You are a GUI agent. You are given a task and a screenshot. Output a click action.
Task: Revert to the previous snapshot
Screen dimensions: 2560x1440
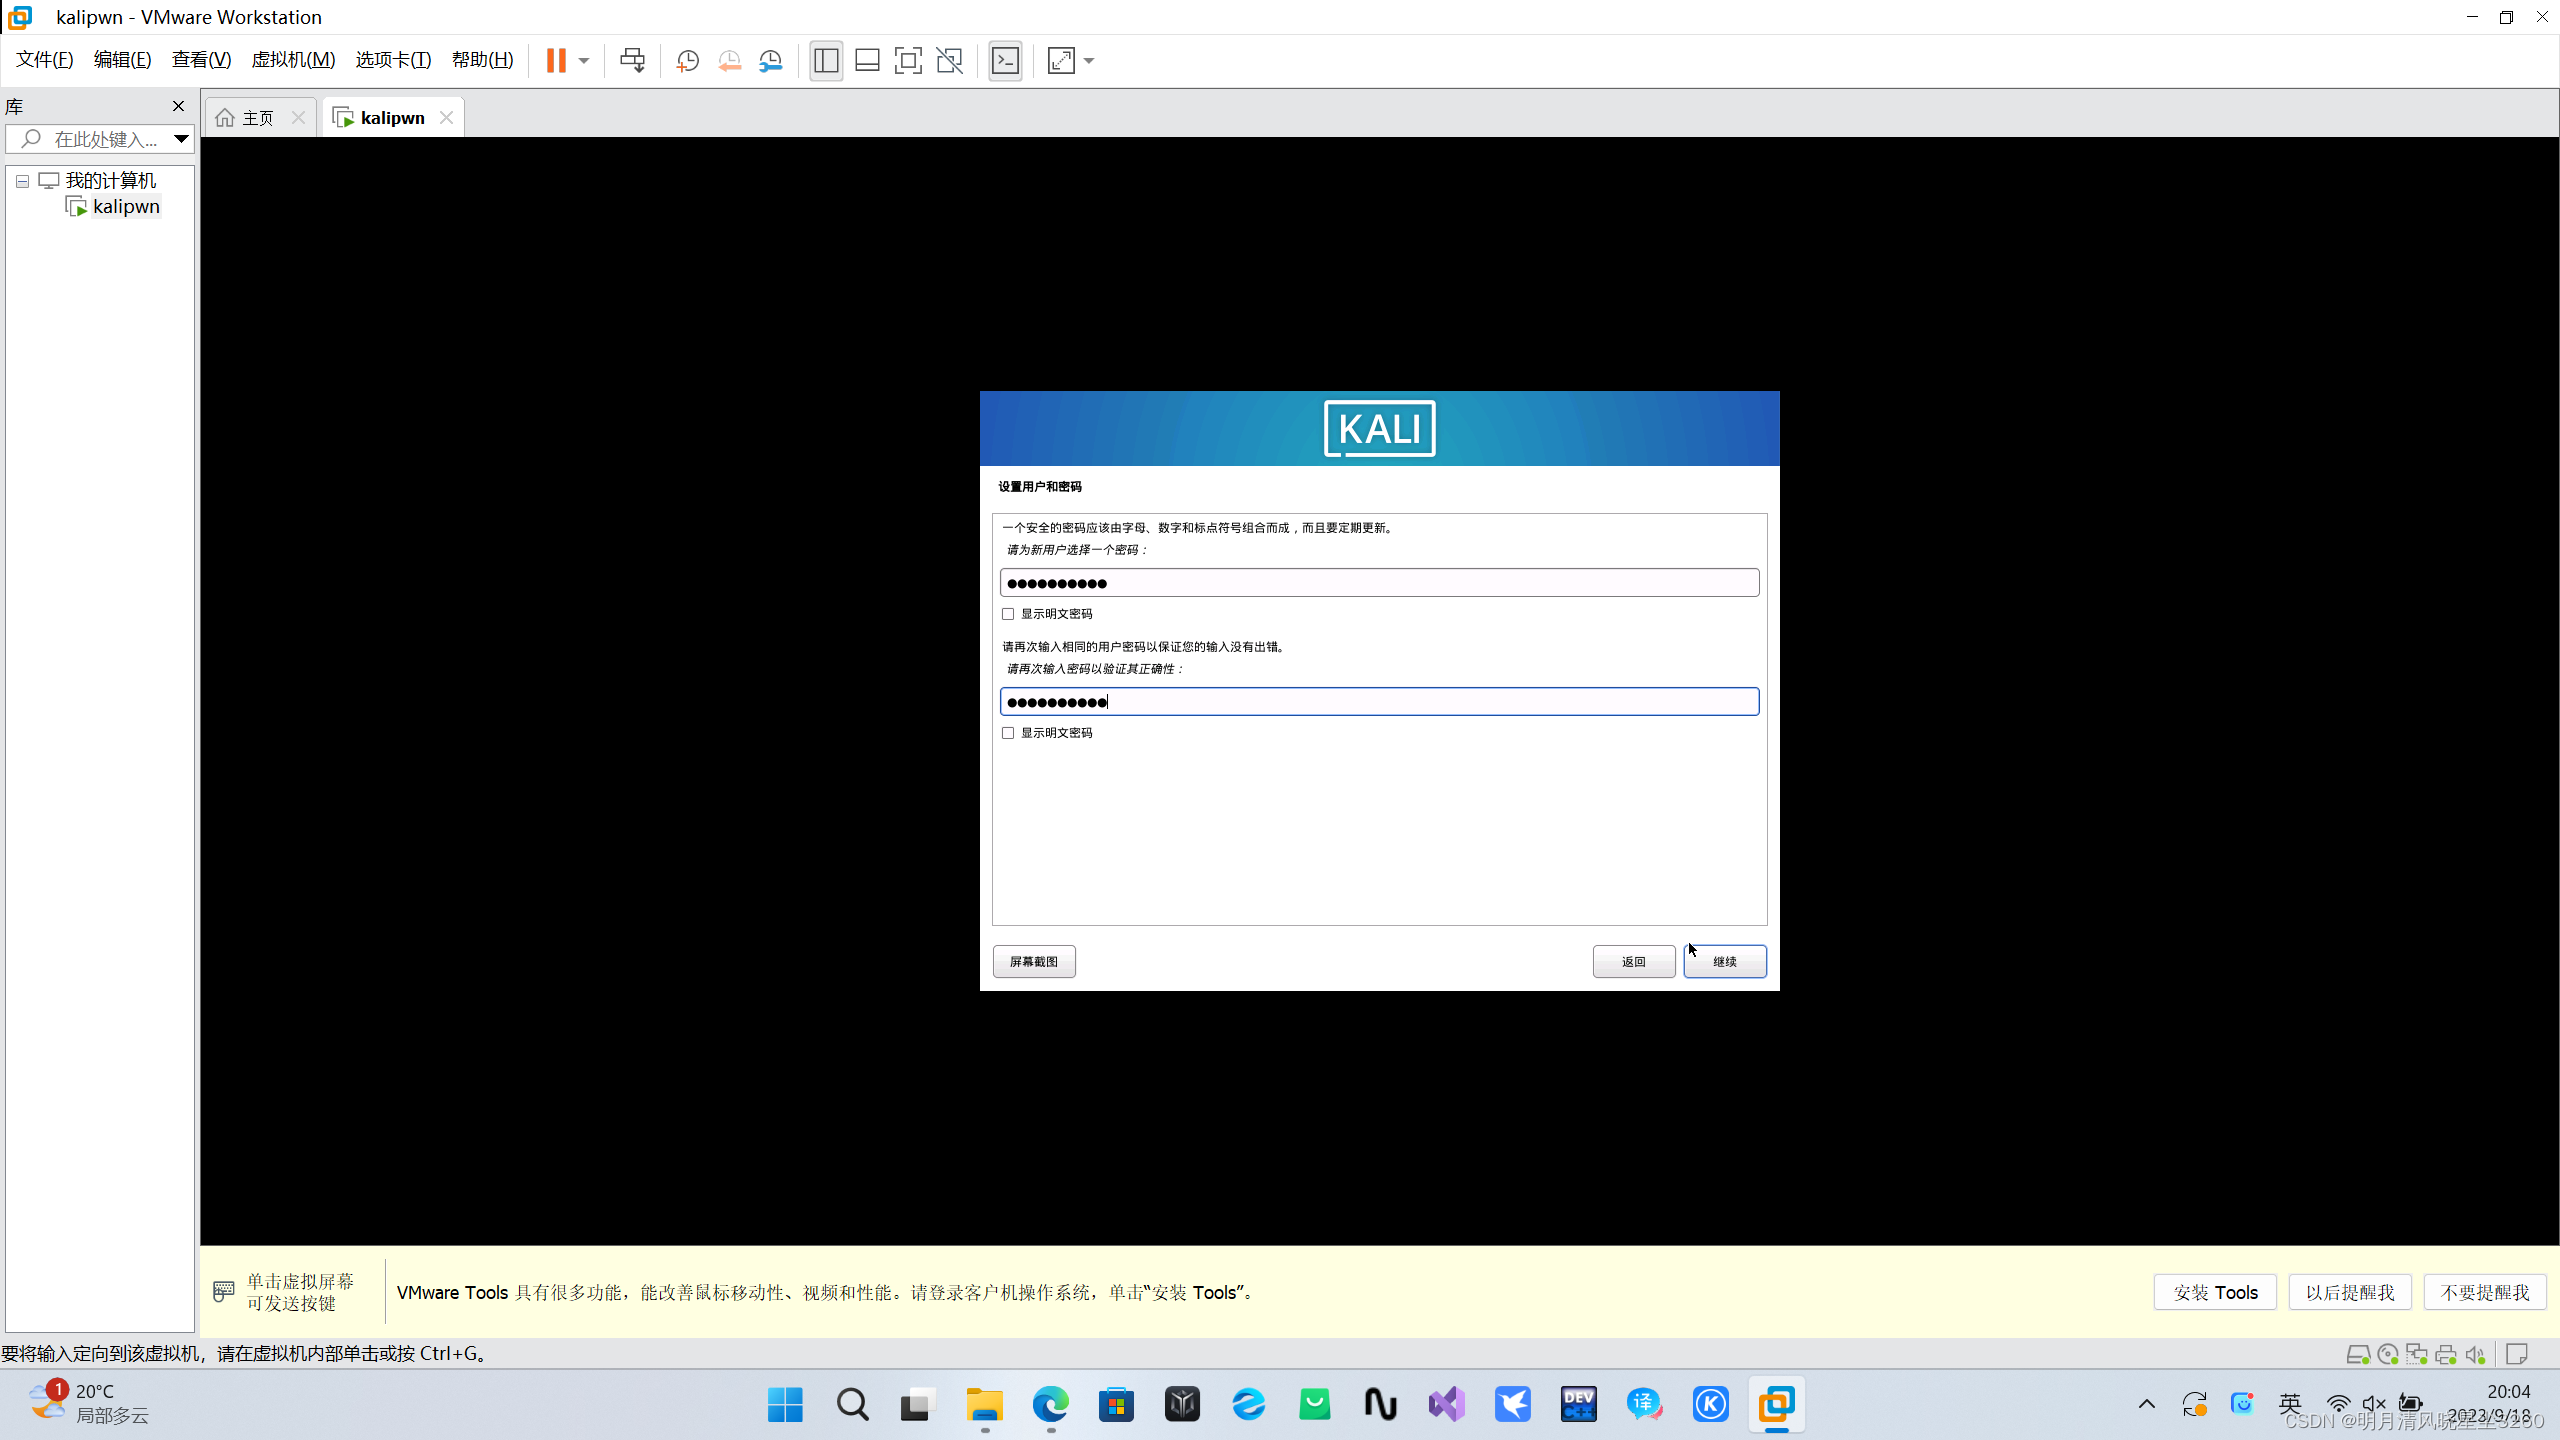(x=729, y=61)
